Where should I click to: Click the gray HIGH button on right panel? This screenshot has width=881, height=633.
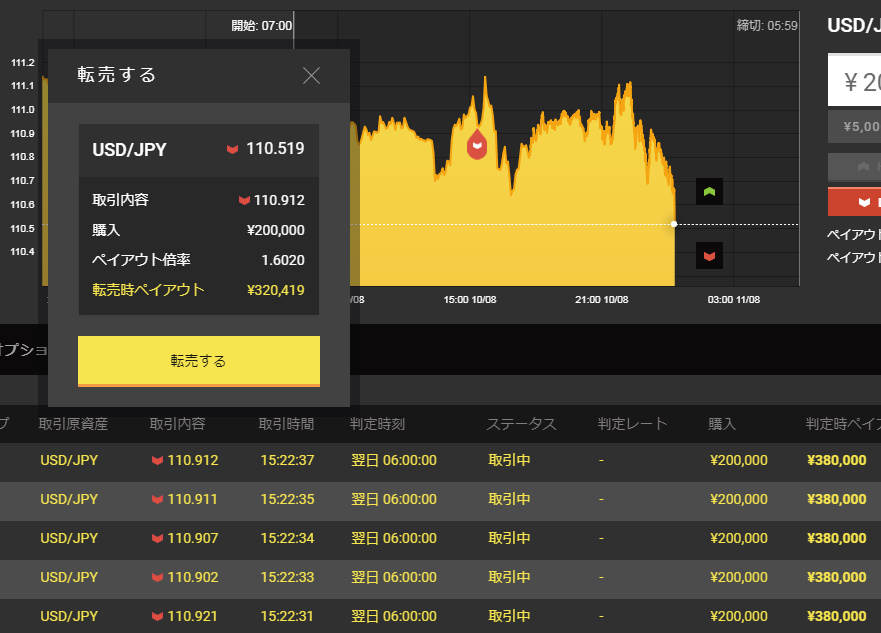point(855,167)
